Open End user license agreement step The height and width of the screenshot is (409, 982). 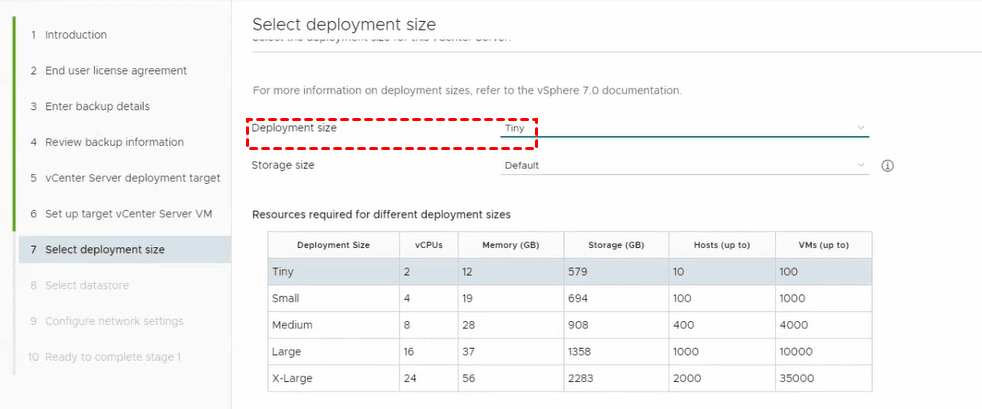(115, 71)
